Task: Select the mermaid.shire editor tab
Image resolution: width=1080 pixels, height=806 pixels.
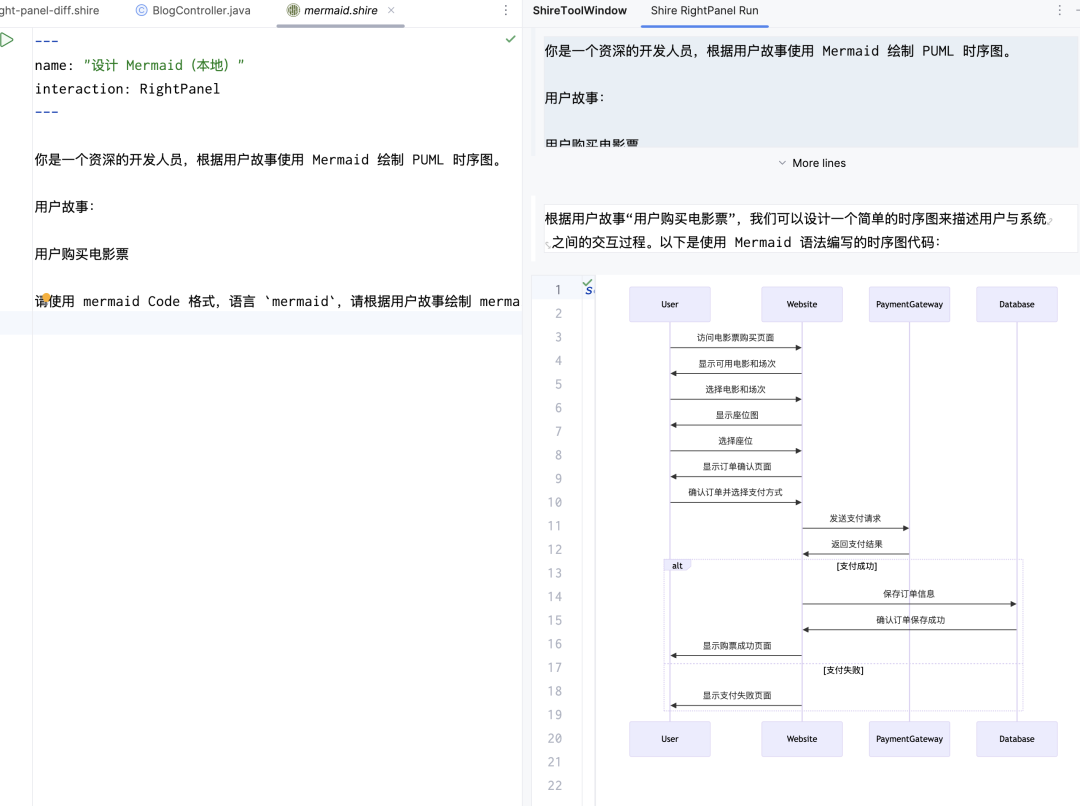Action: click(x=341, y=10)
